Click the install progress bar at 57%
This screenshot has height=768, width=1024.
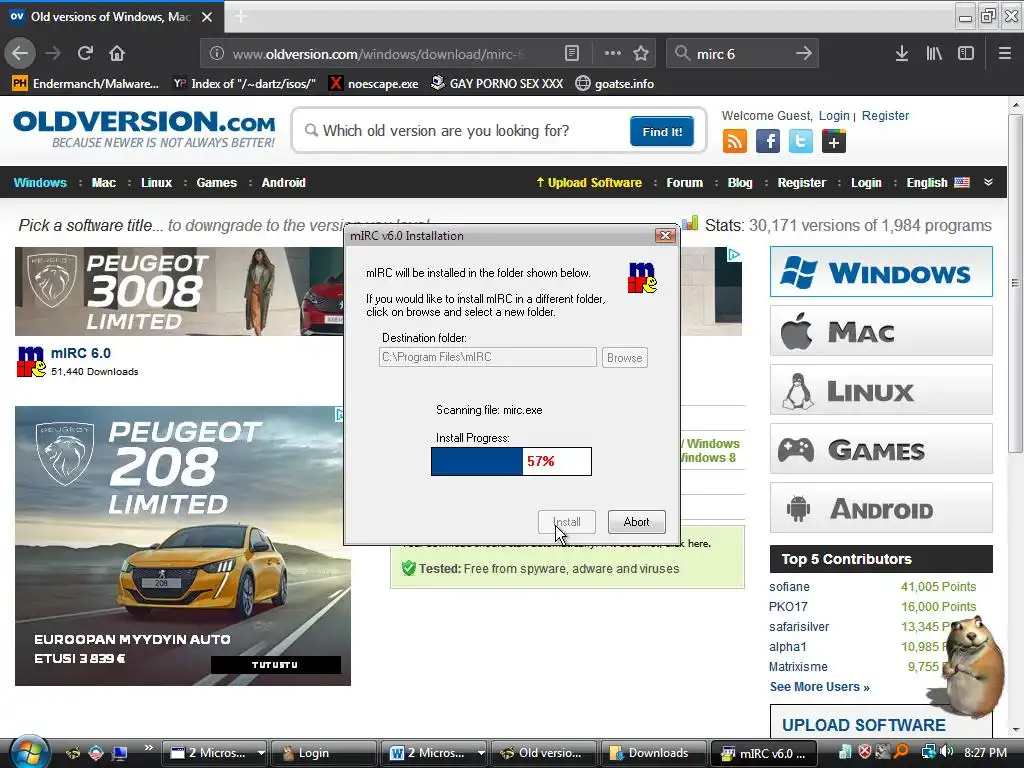[511, 461]
